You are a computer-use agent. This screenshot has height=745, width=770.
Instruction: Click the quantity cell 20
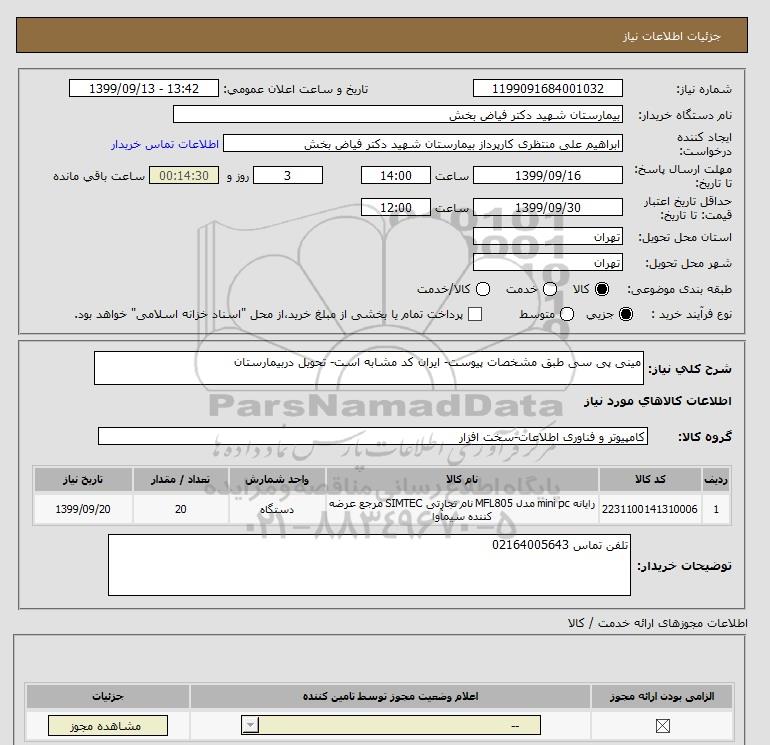(181, 509)
